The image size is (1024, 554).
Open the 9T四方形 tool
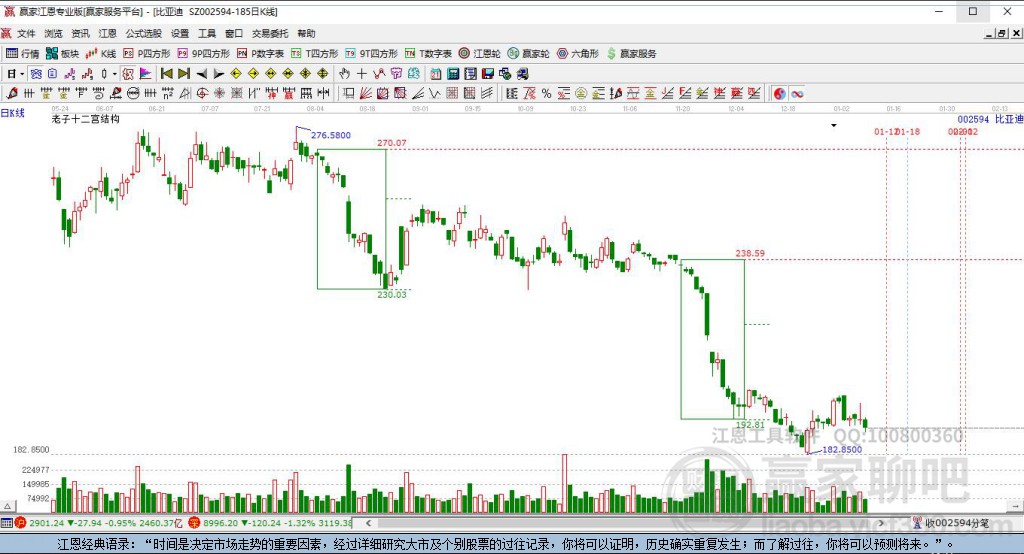(x=372, y=54)
